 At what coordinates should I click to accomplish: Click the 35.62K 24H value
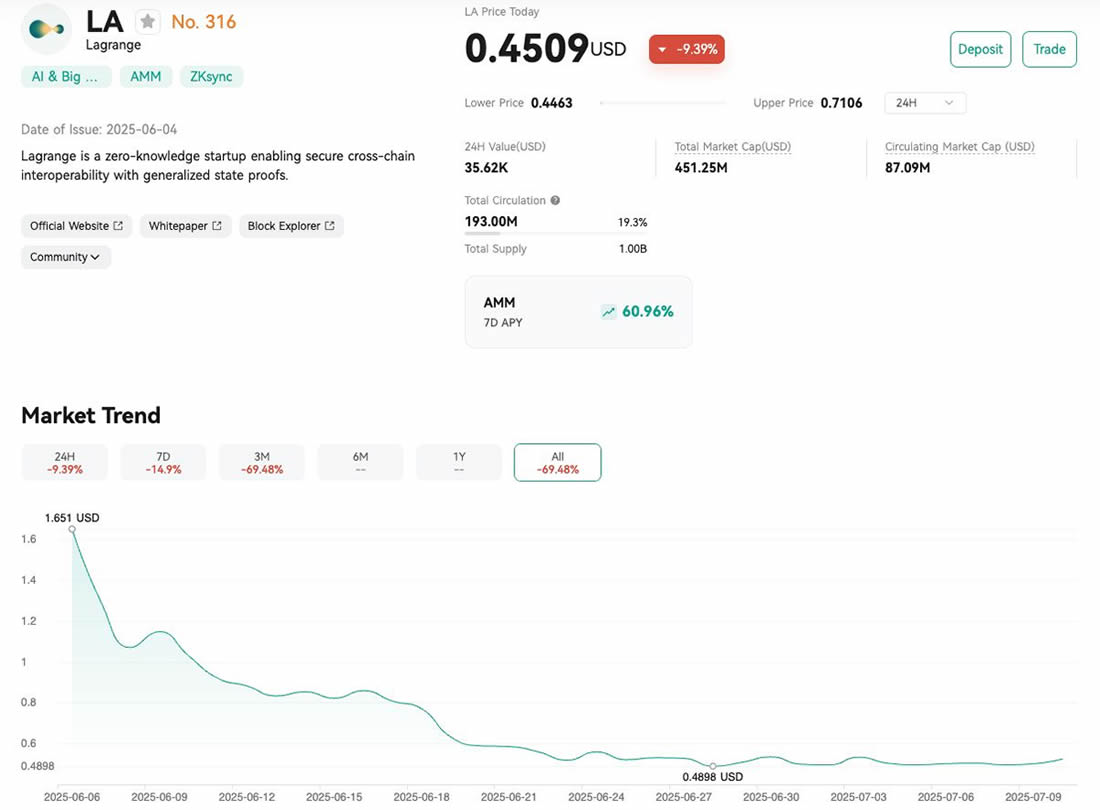[x=486, y=168]
